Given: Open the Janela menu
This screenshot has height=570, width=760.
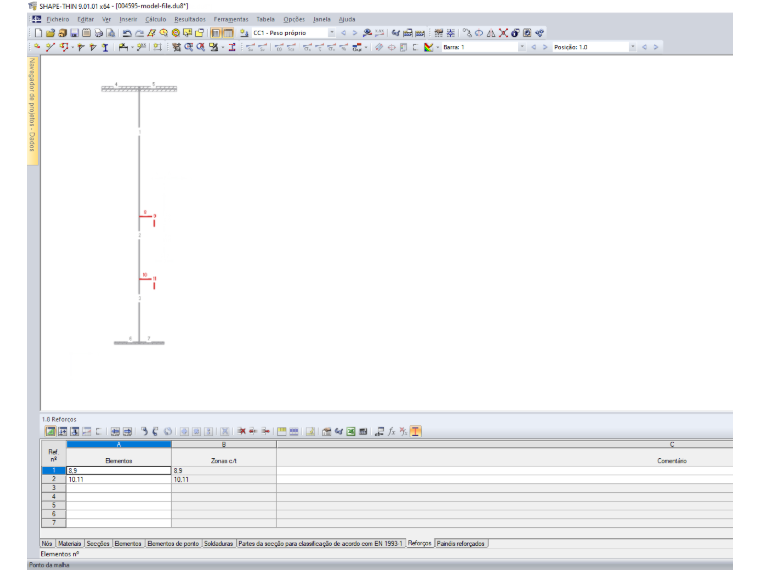Looking at the screenshot, I should (321, 19).
